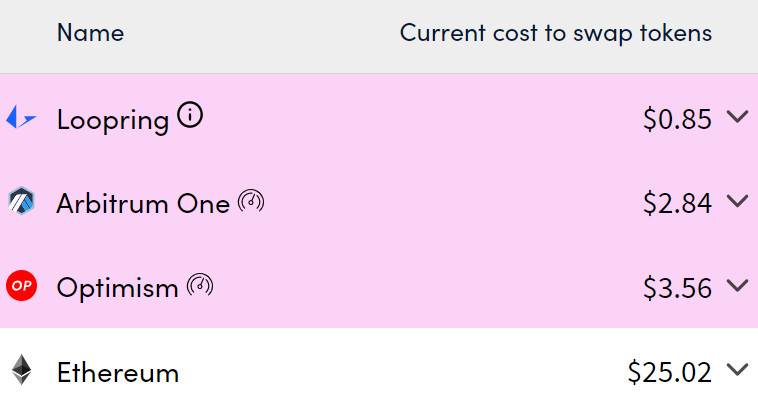Expand the Loopring row chevron

click(737, 117)
